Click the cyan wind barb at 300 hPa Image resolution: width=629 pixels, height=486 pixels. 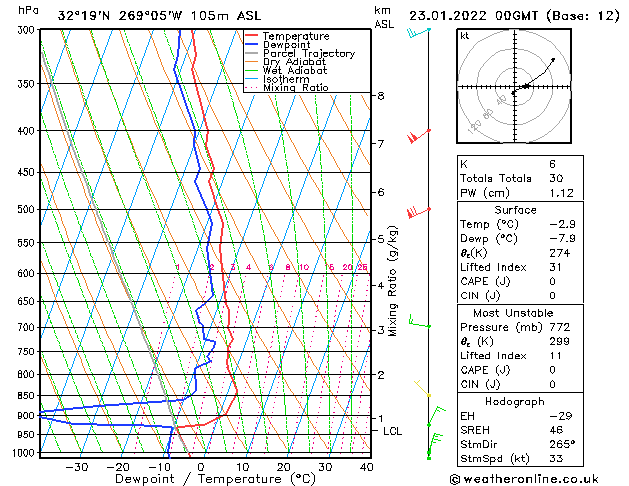click(x=418, y=32)
